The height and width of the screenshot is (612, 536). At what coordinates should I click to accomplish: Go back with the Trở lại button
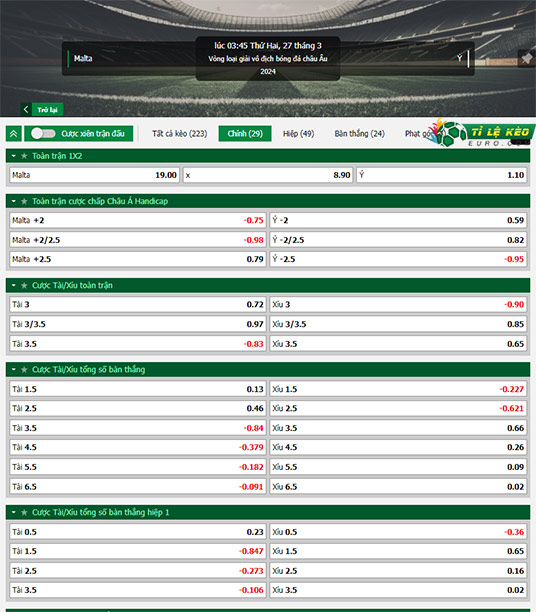point(42,110)
